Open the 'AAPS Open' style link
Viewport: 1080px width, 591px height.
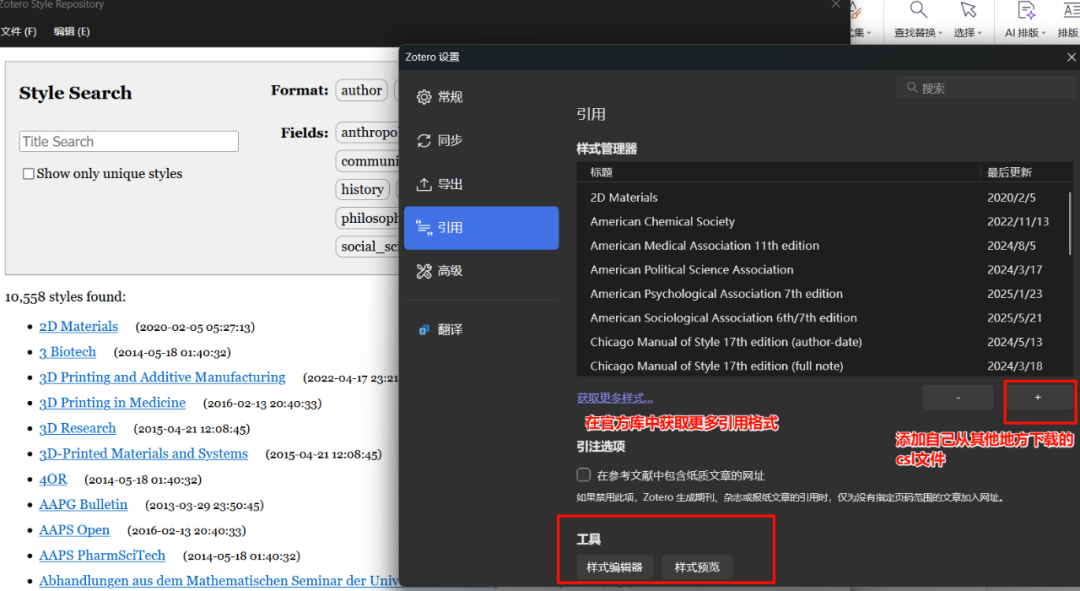[x=74, y=530]
